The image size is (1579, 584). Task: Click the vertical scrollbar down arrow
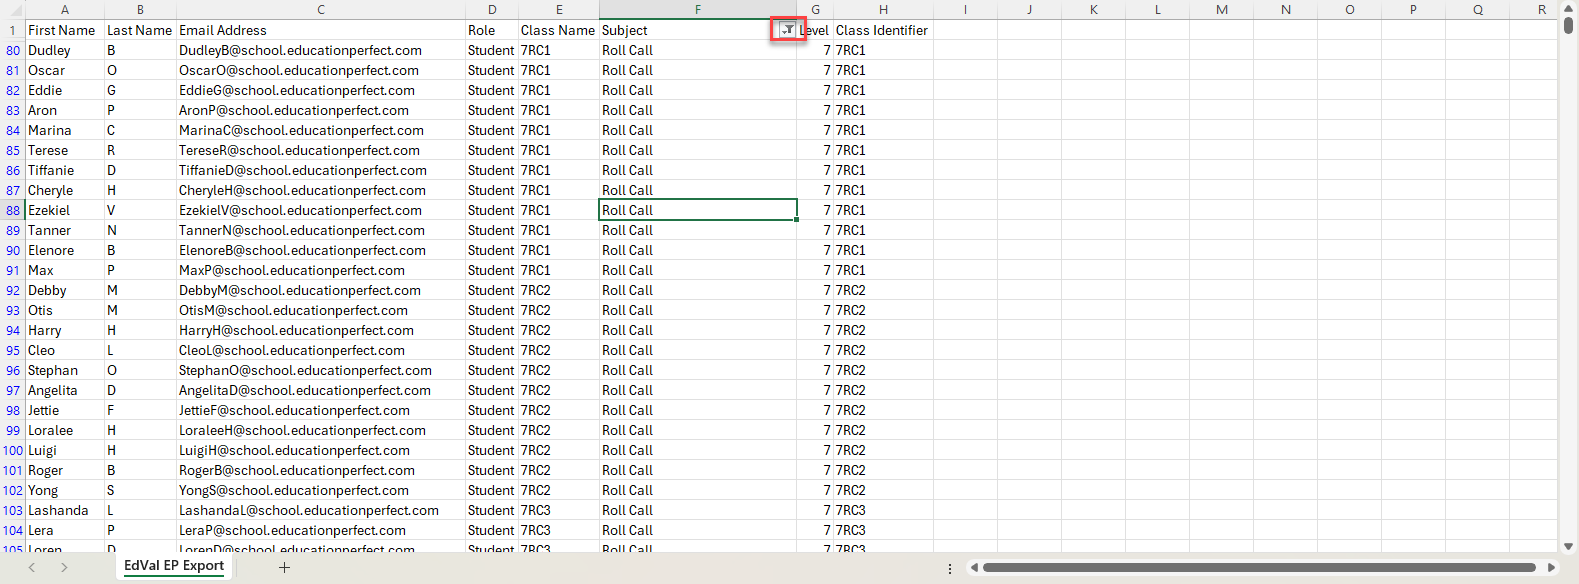pos(1568,546)
